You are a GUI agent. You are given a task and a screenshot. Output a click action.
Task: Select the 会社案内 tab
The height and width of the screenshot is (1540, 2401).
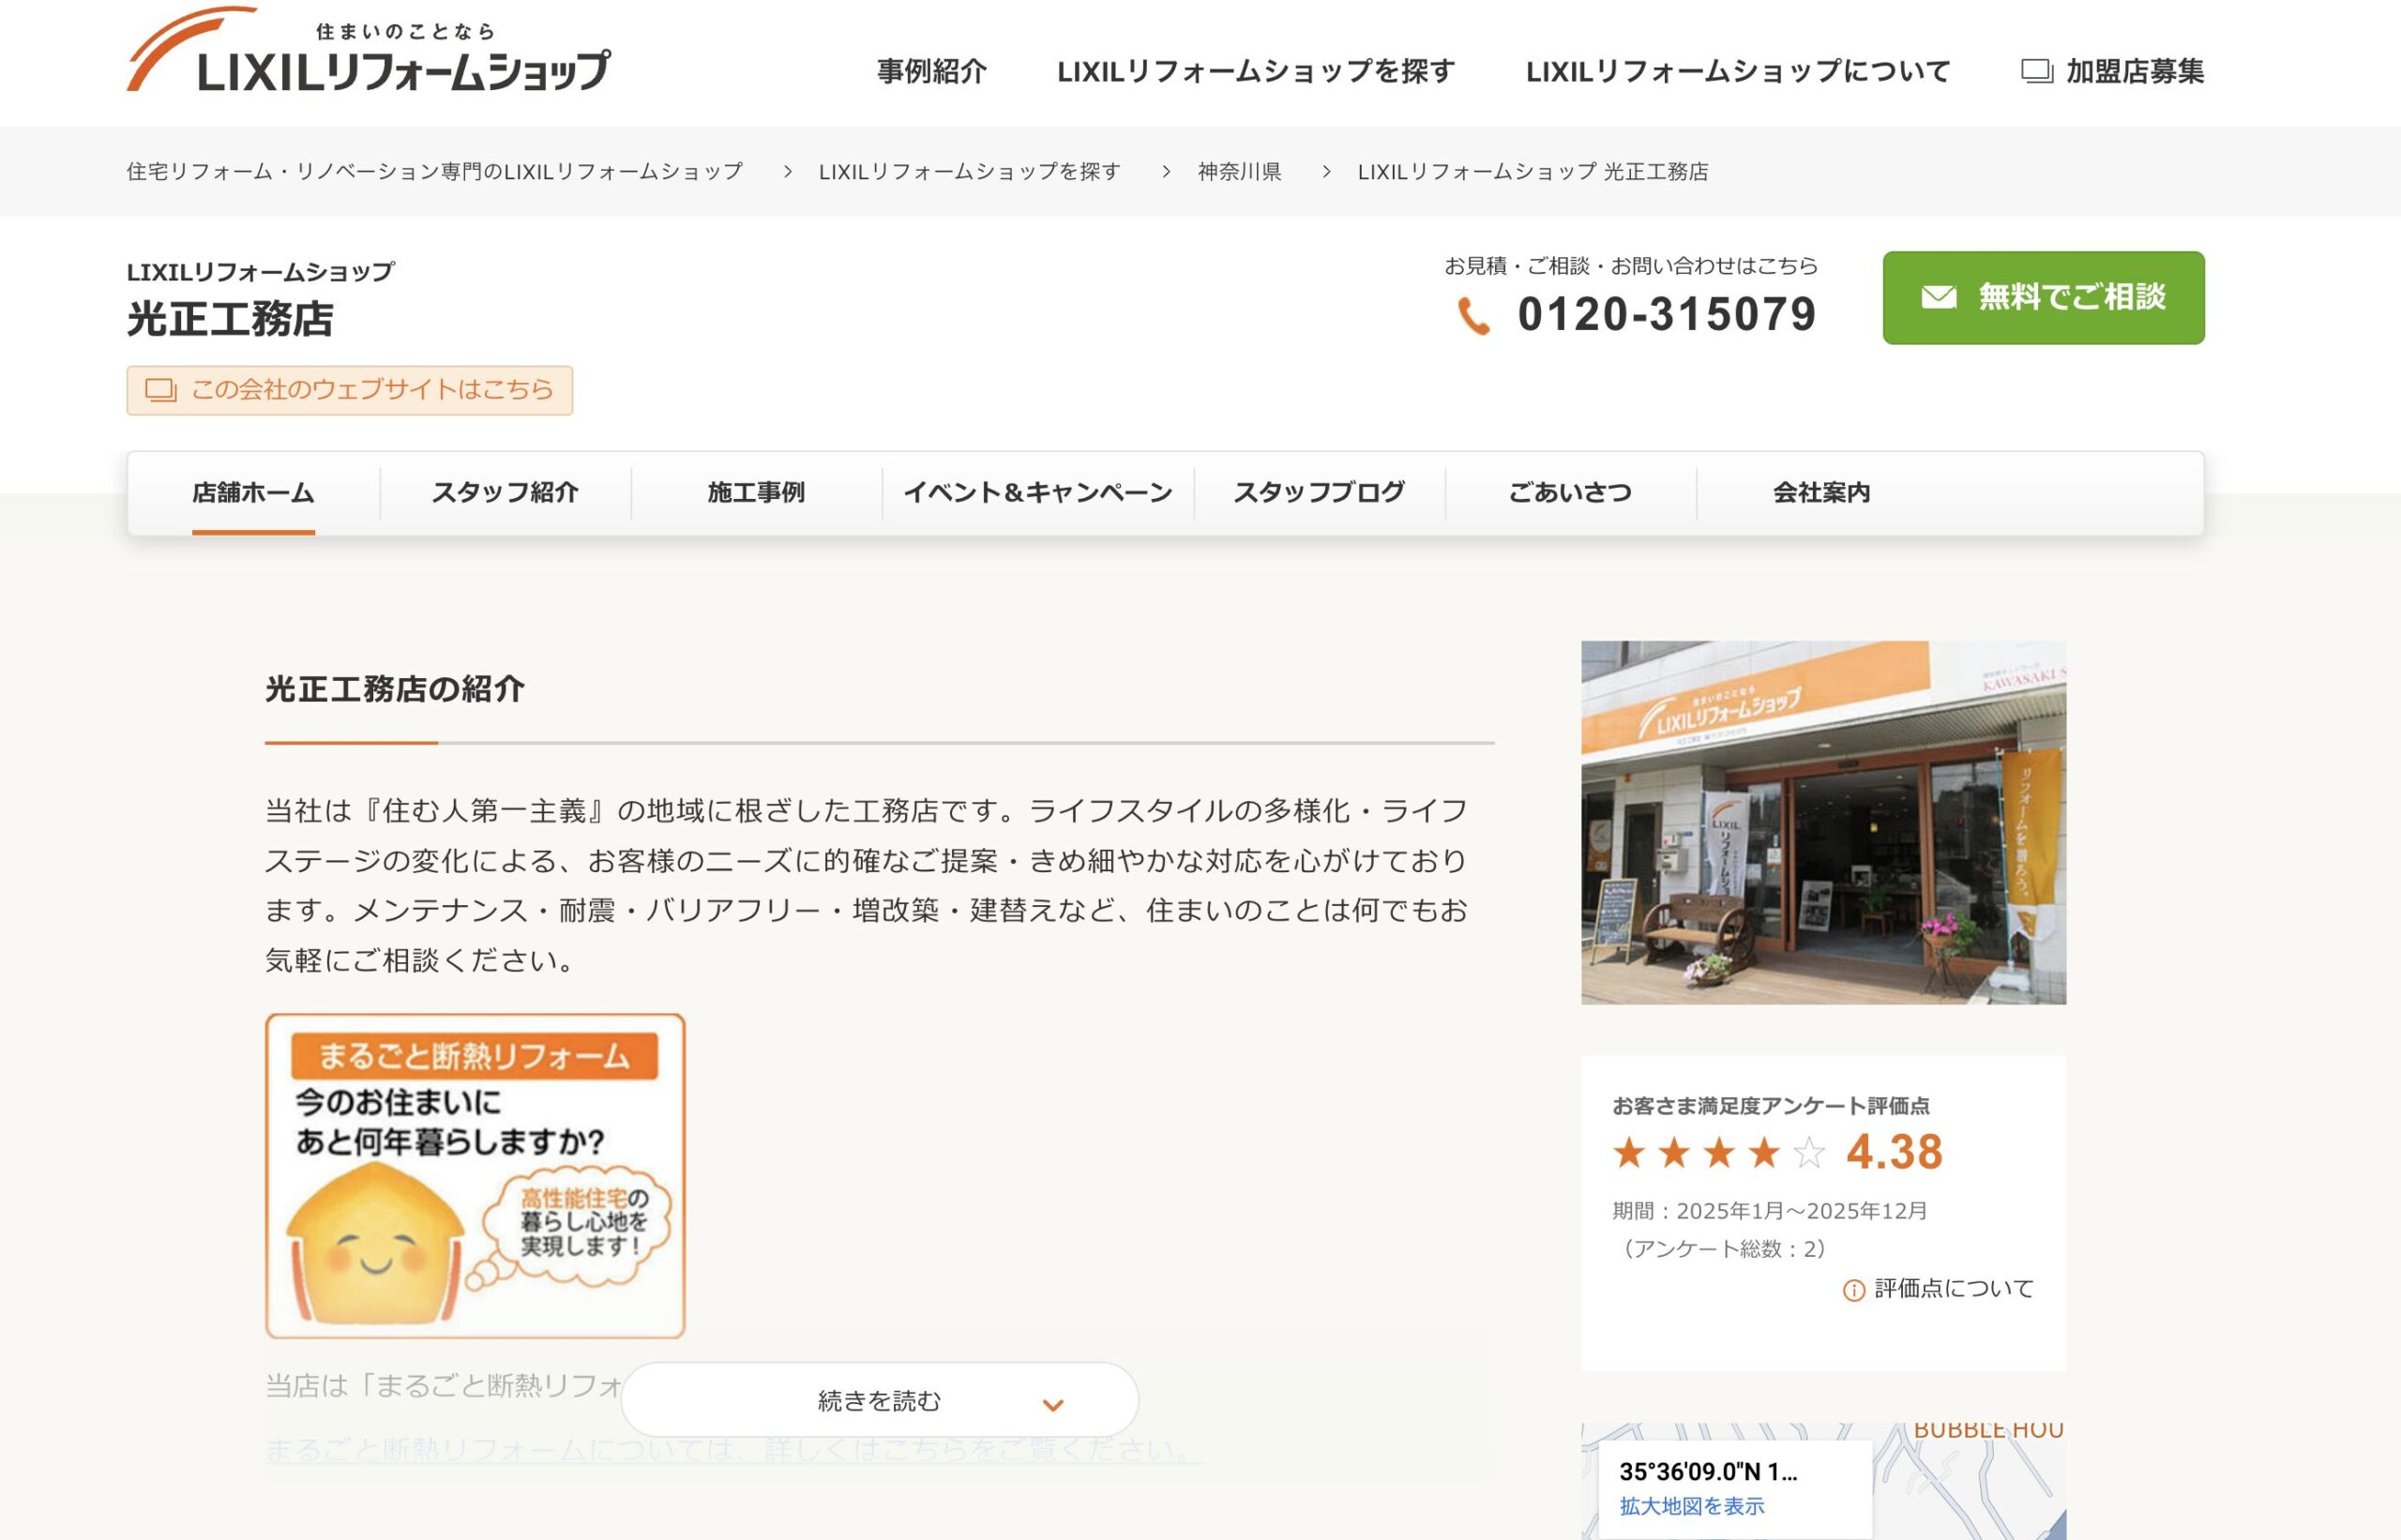click(x=1821, y=492)
